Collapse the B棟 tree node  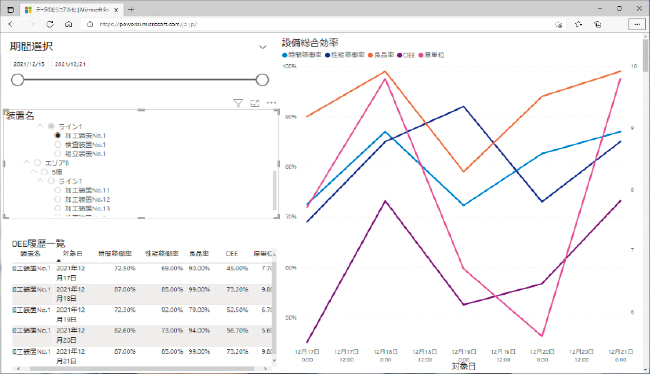(33, 171)
